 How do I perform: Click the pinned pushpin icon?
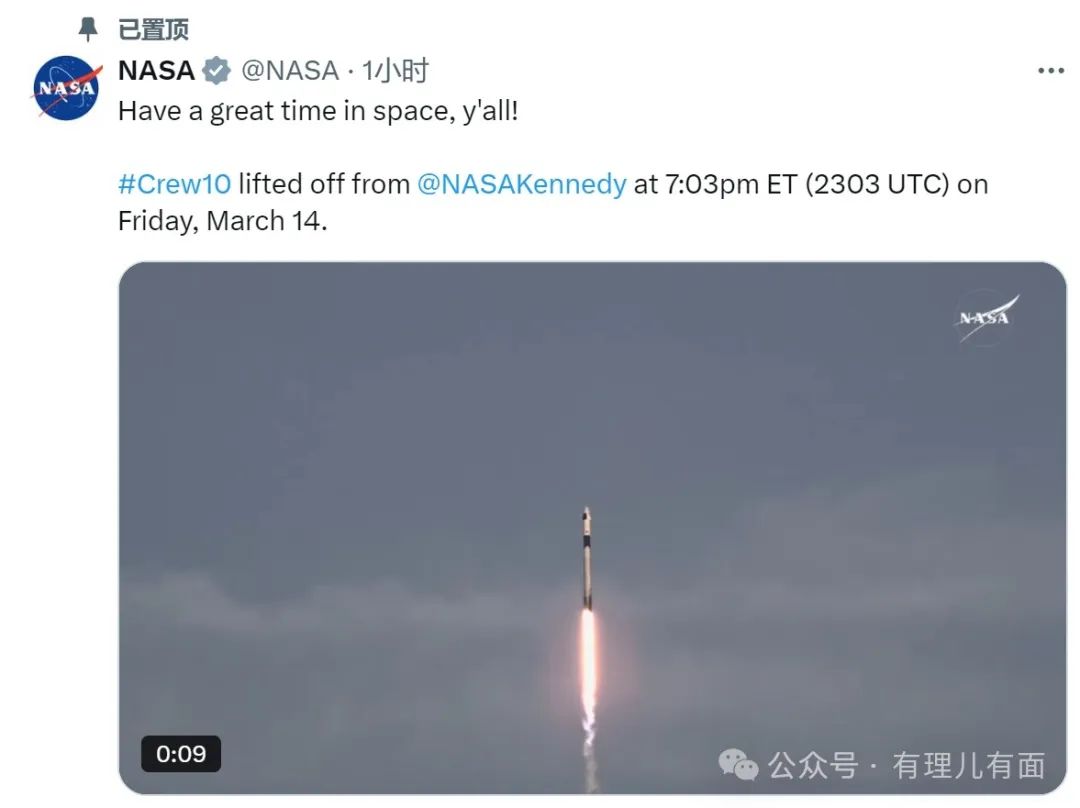coord(87,29)
